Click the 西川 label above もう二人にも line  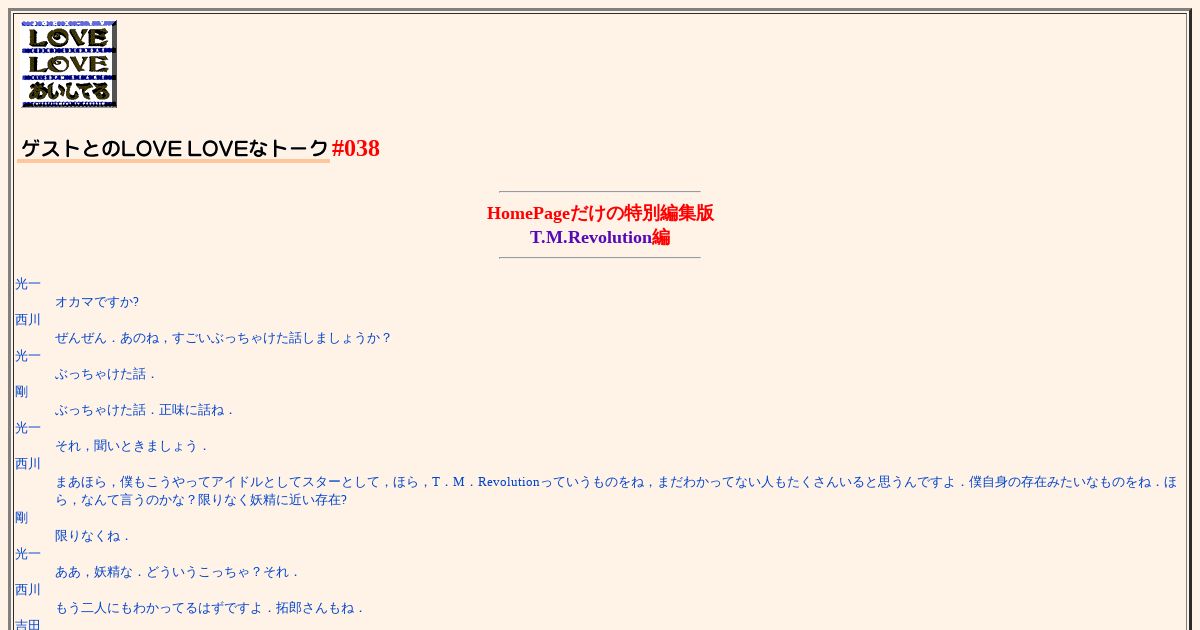28,590
